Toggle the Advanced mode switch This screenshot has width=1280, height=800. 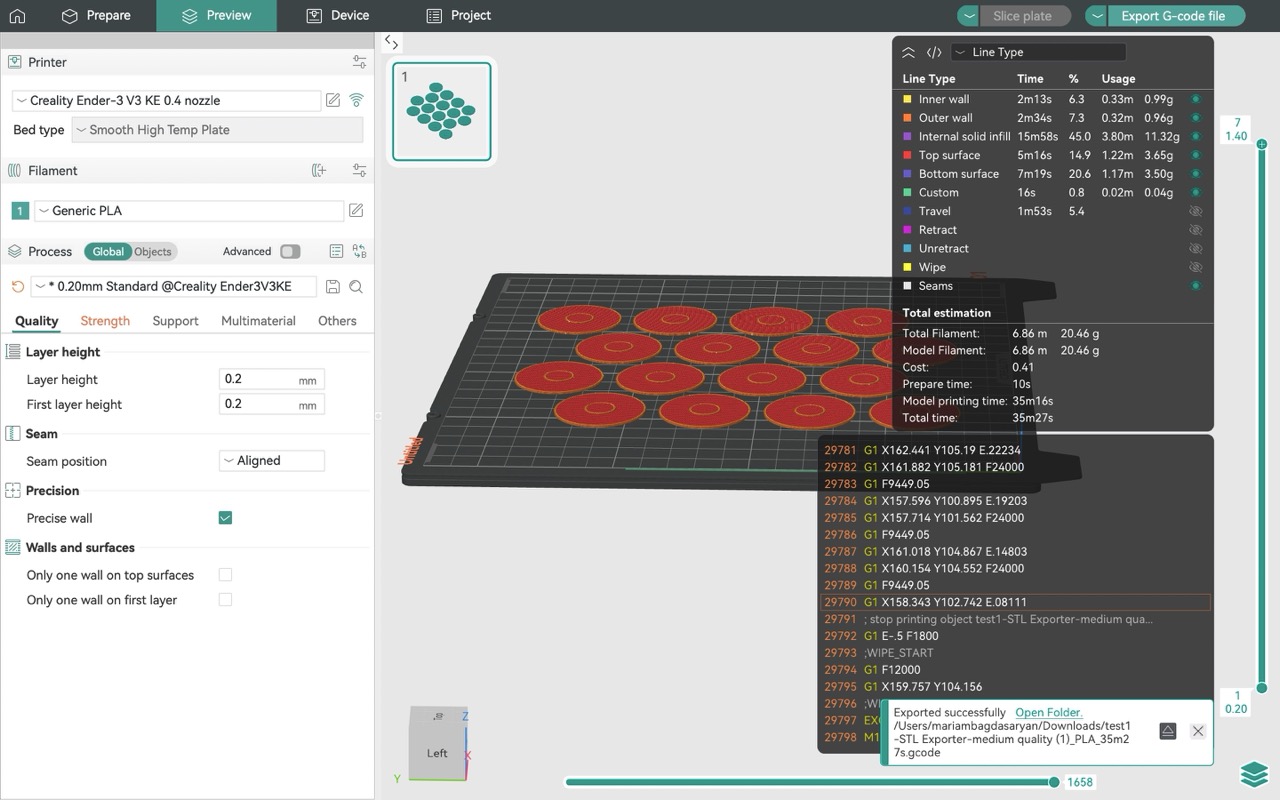pyautogui.click(x=290, y=252)
